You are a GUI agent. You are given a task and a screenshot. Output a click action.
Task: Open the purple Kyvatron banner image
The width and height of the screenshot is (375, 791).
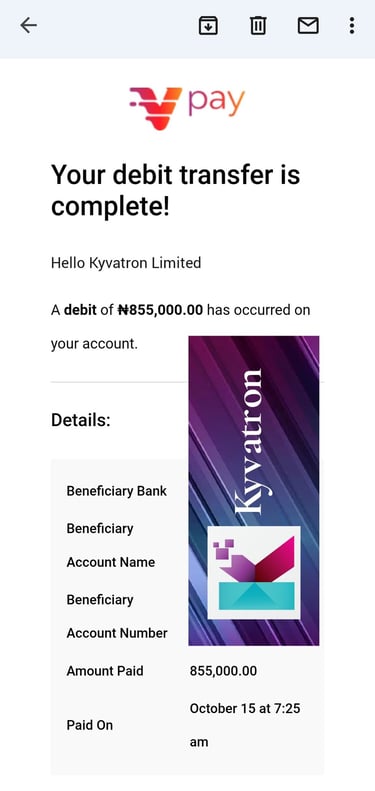point(254,490)
